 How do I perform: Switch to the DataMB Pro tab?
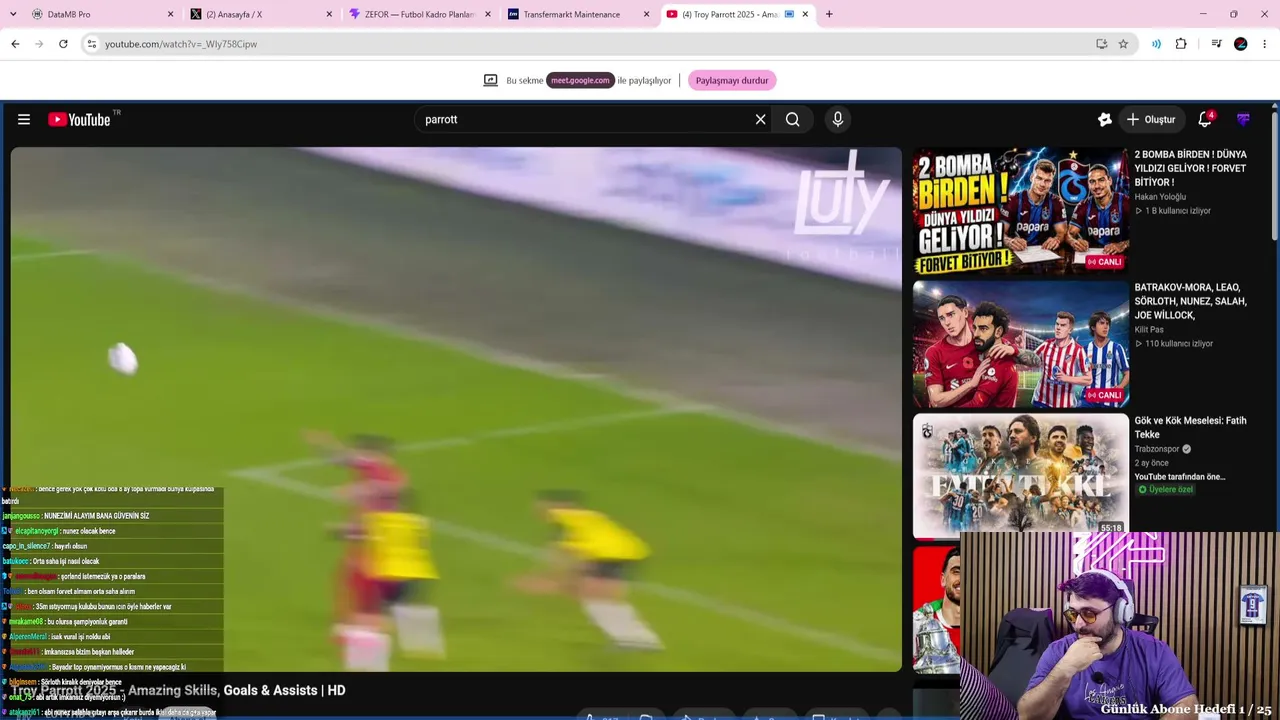click(102, 14)
